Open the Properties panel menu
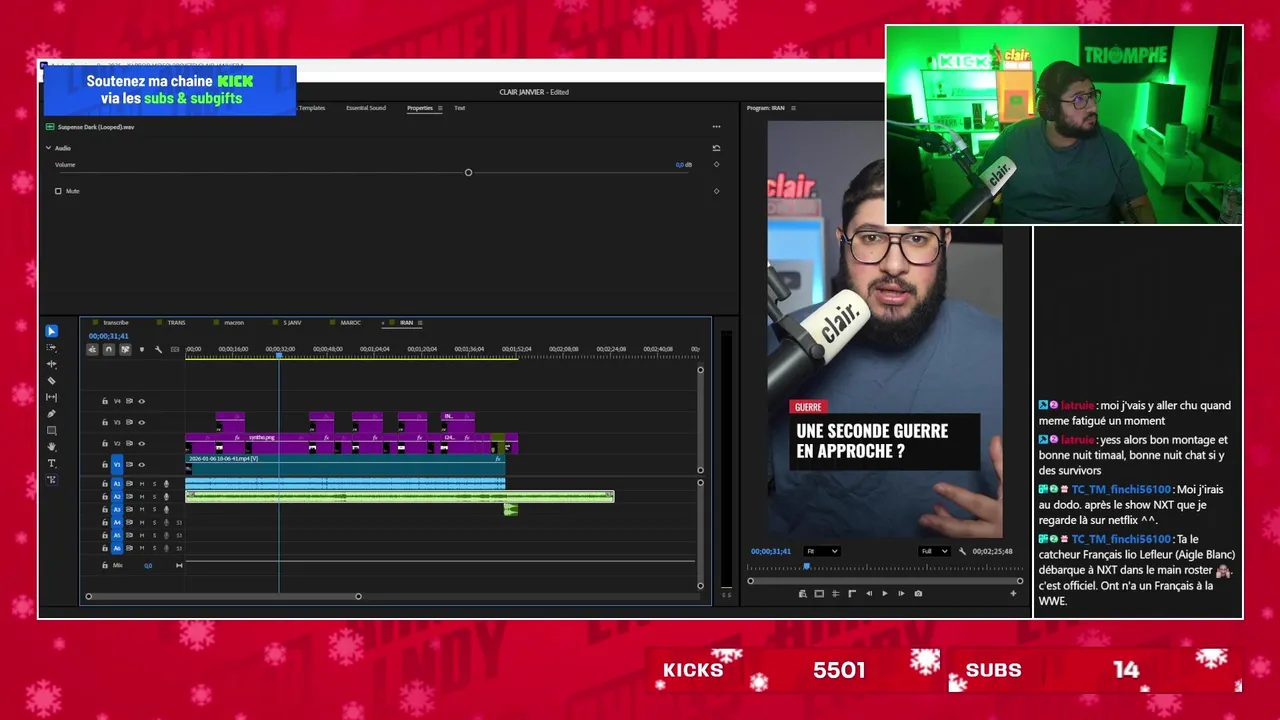This screenshot has height=720, width=1280. pyautogui.click(x=439, y=108)
